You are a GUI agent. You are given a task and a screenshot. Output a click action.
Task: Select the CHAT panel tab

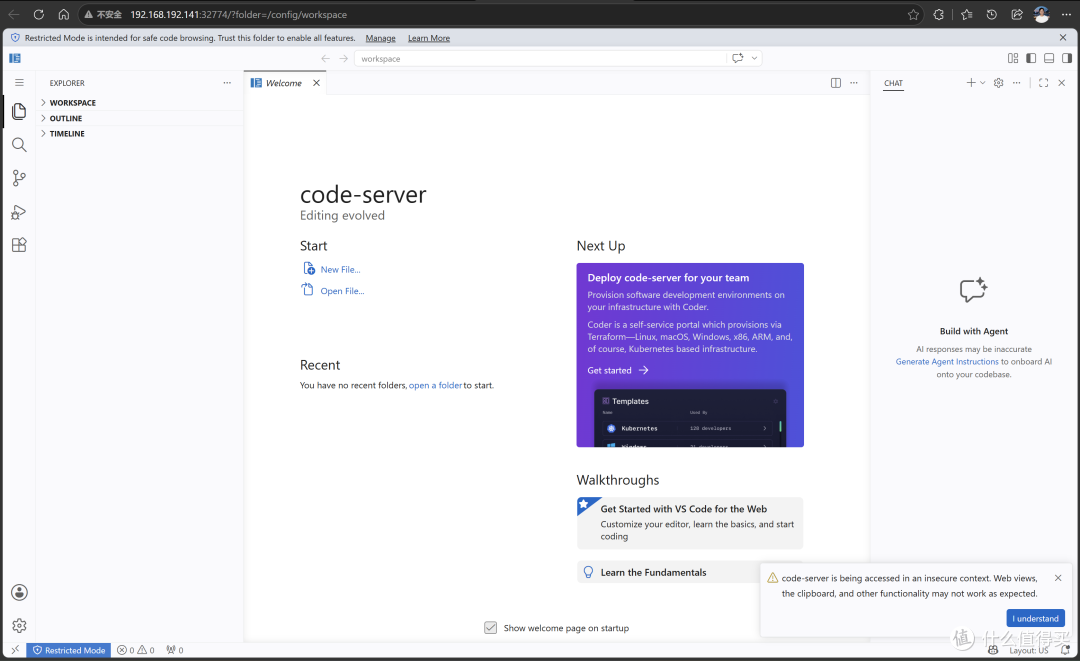pyautogui.click(x=893, y=83)
